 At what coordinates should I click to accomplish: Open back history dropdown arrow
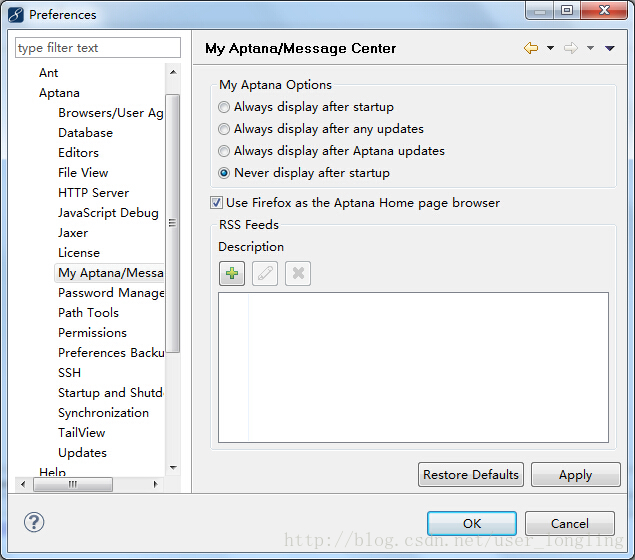550,48
